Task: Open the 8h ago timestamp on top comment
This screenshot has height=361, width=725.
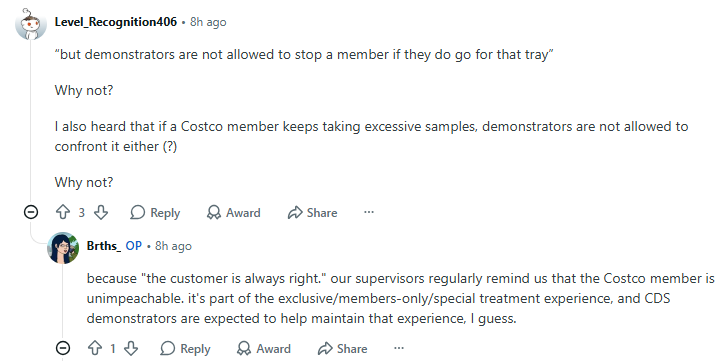Action: point(208,22)
